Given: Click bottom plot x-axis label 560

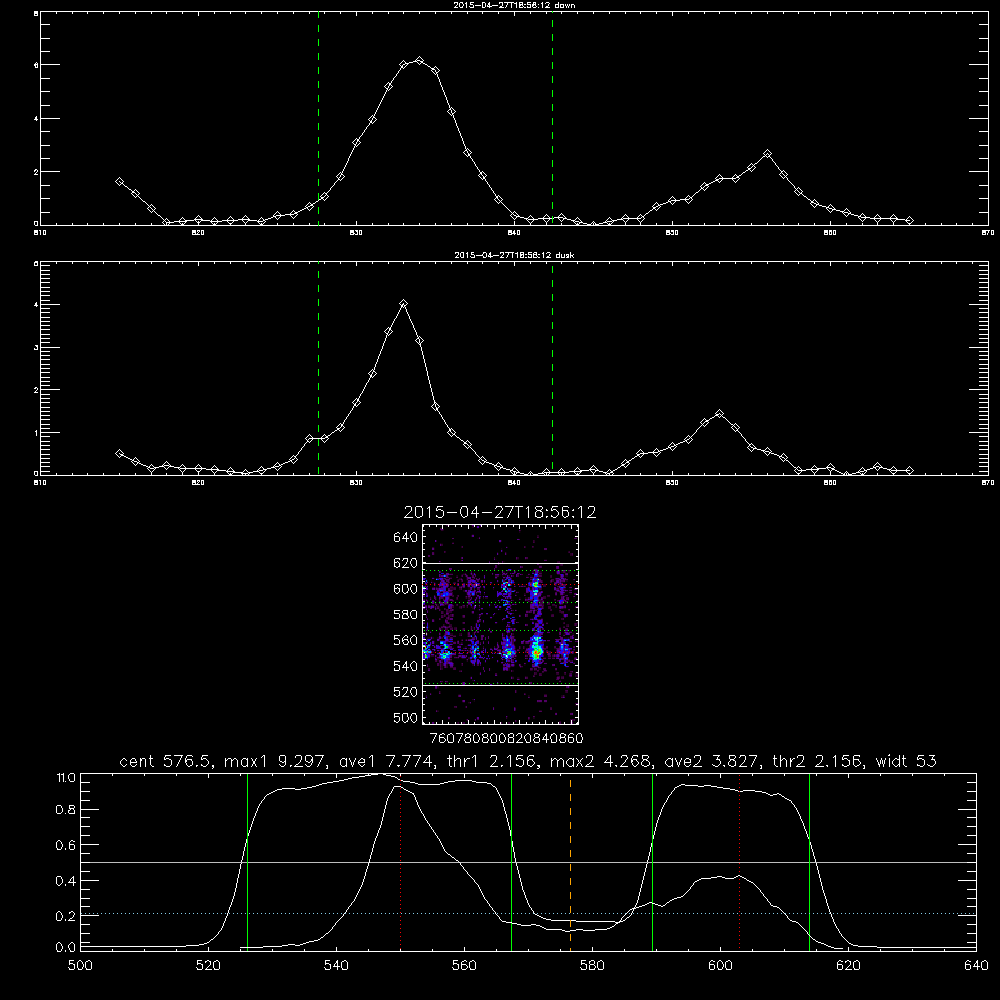Looking at the screenshot, I should click(464, 966).
